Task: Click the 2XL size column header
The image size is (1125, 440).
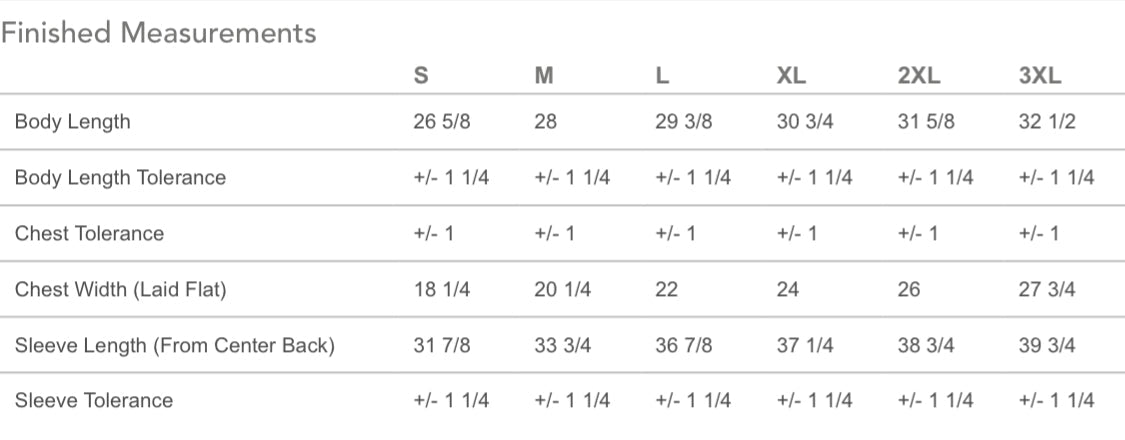Action: [x=918, y=75]
